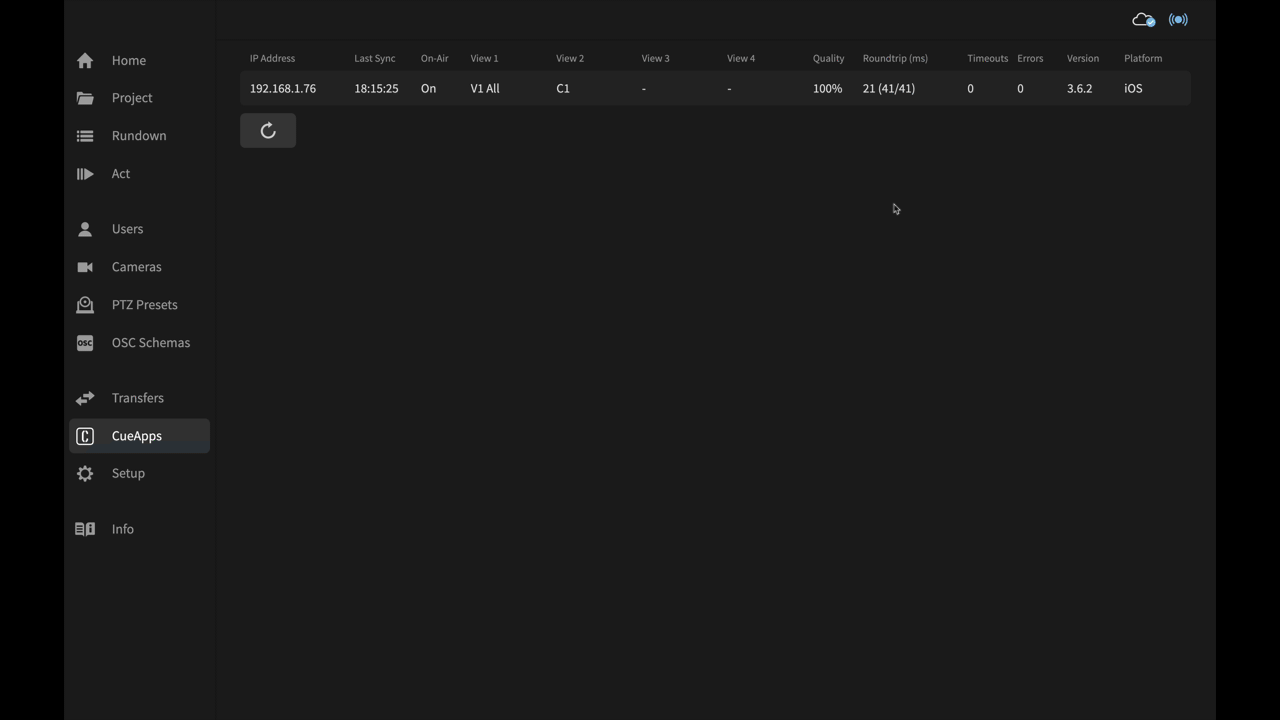Click the Users person icon
The image size is (1280, 720).
tap(85, 229)
